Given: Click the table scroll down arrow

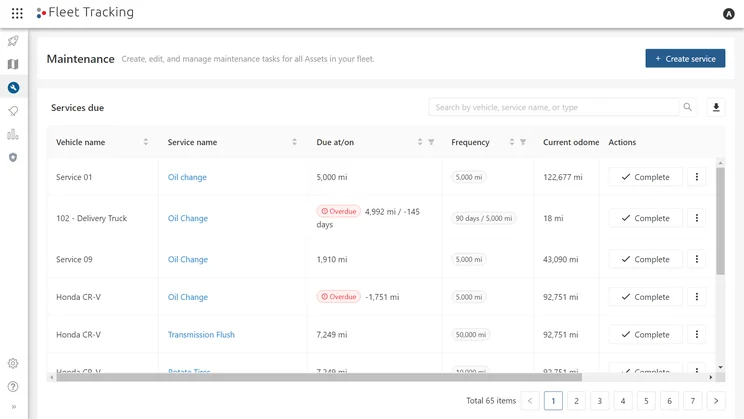Looking at the screenshot, I should click(720, 367).
